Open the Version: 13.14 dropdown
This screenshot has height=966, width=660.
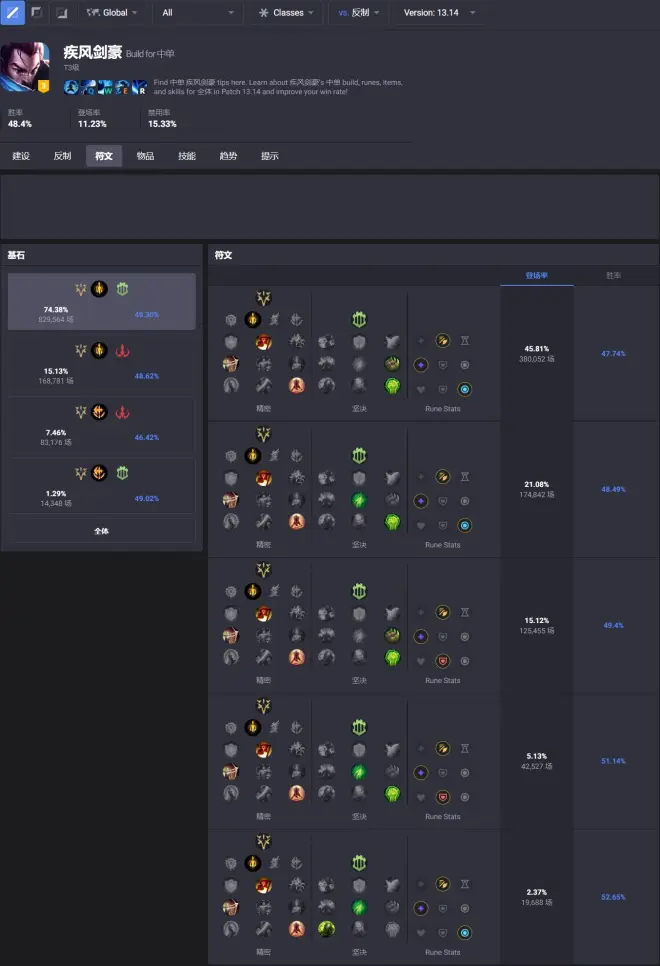pos(439,13)
